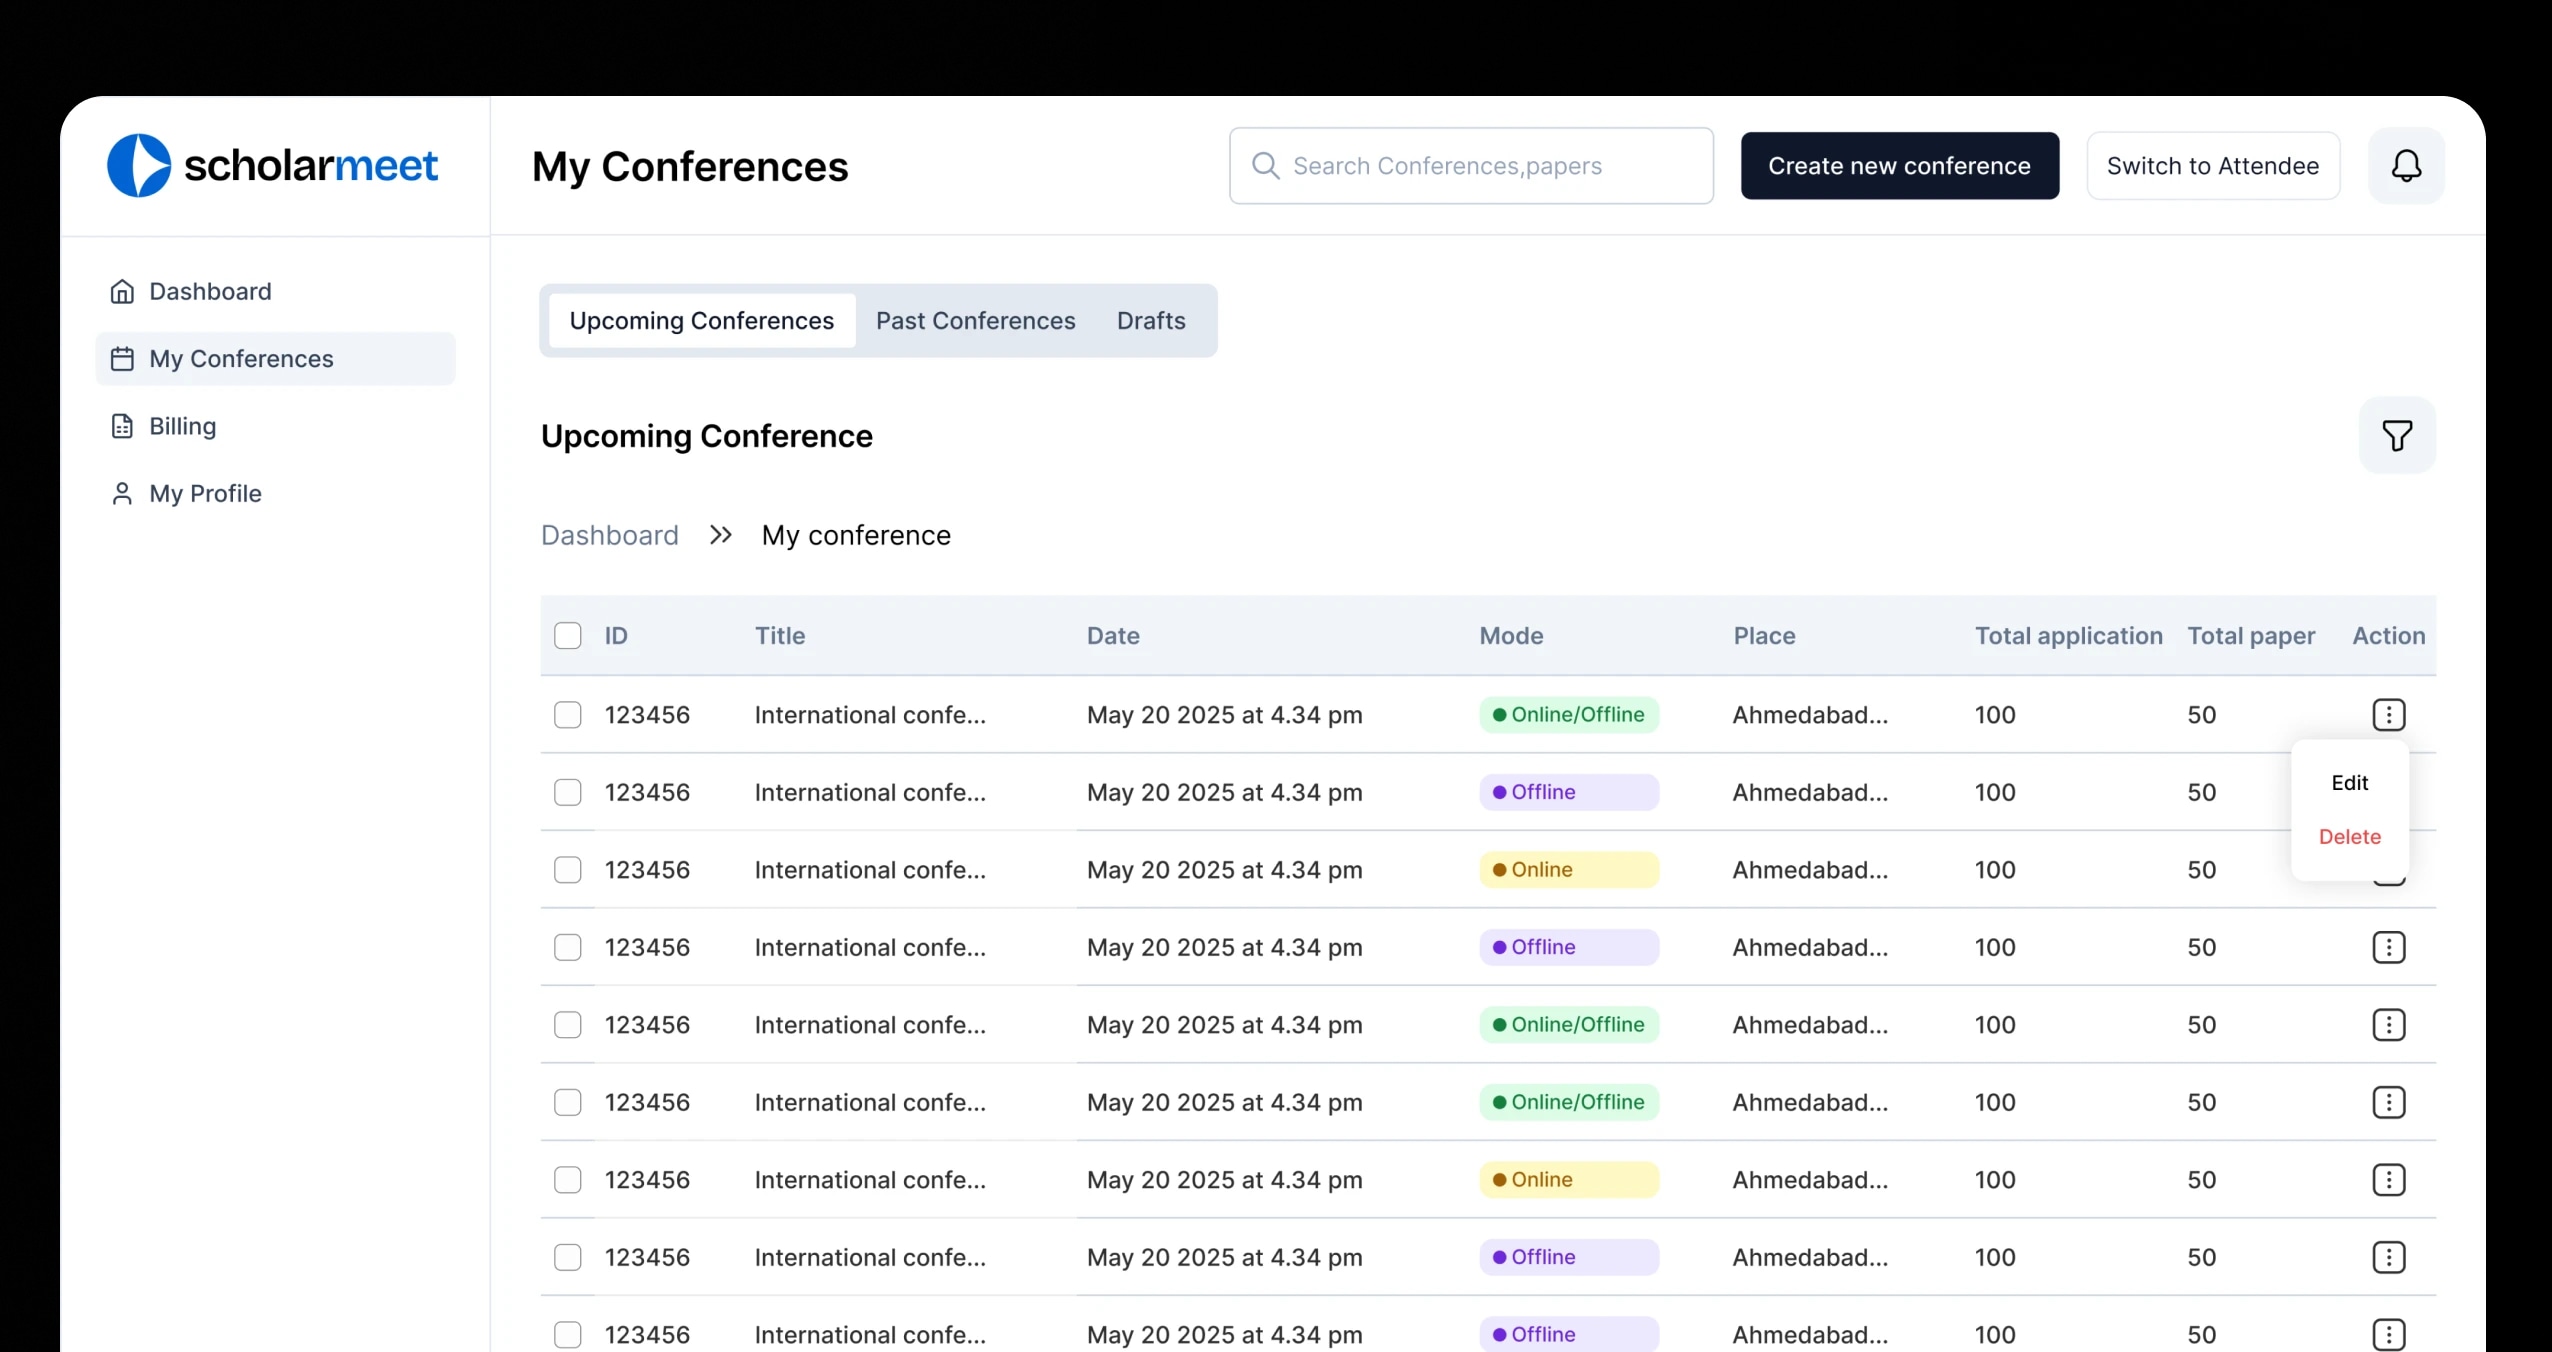Open the three-dot action menu in the fifth row
The height and width of the screenshot is (1352, 2552).
pos(2388,1025)
